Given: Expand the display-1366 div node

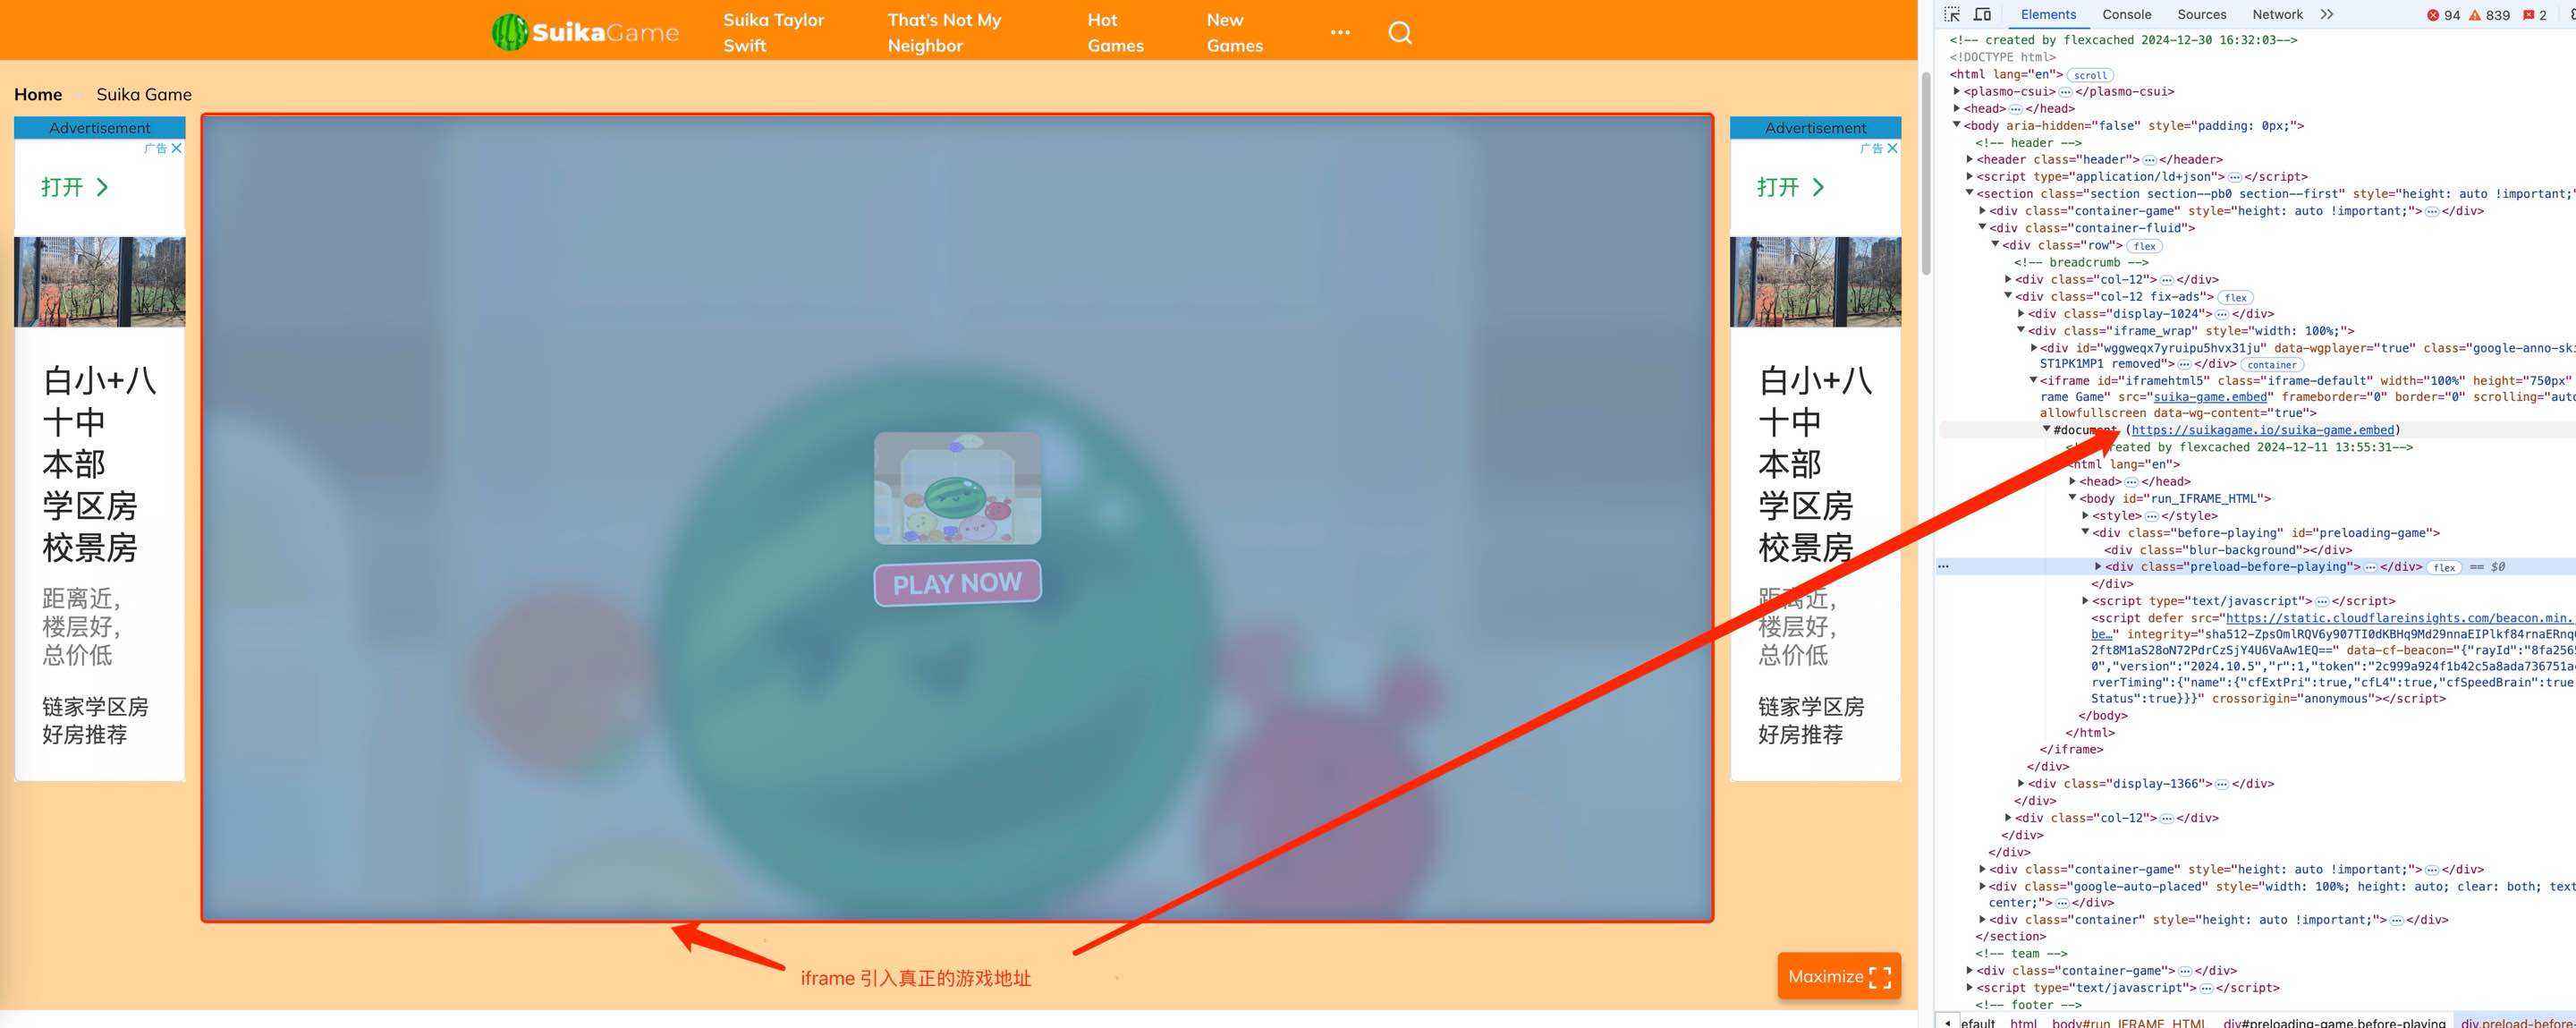Looking at the screenshot, I should 2021,783.
